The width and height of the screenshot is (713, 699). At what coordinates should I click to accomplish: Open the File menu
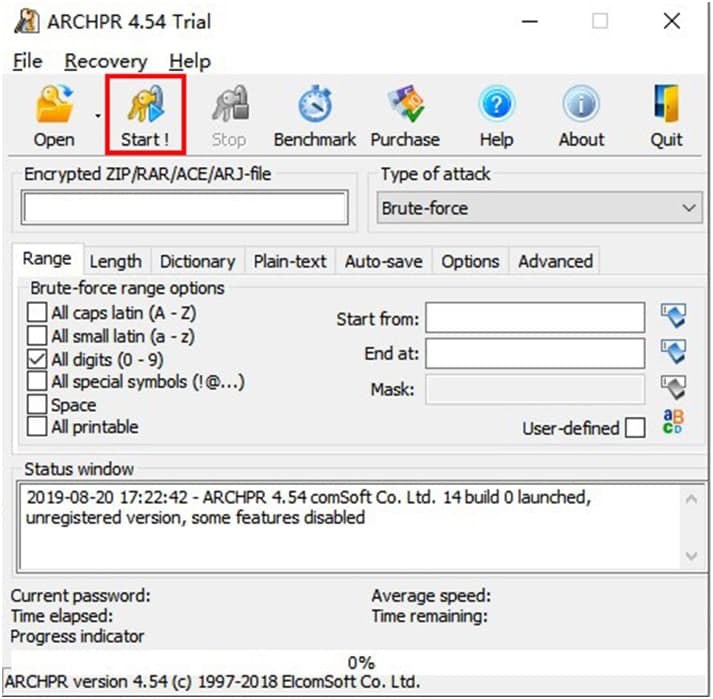(x=27, y=61)
